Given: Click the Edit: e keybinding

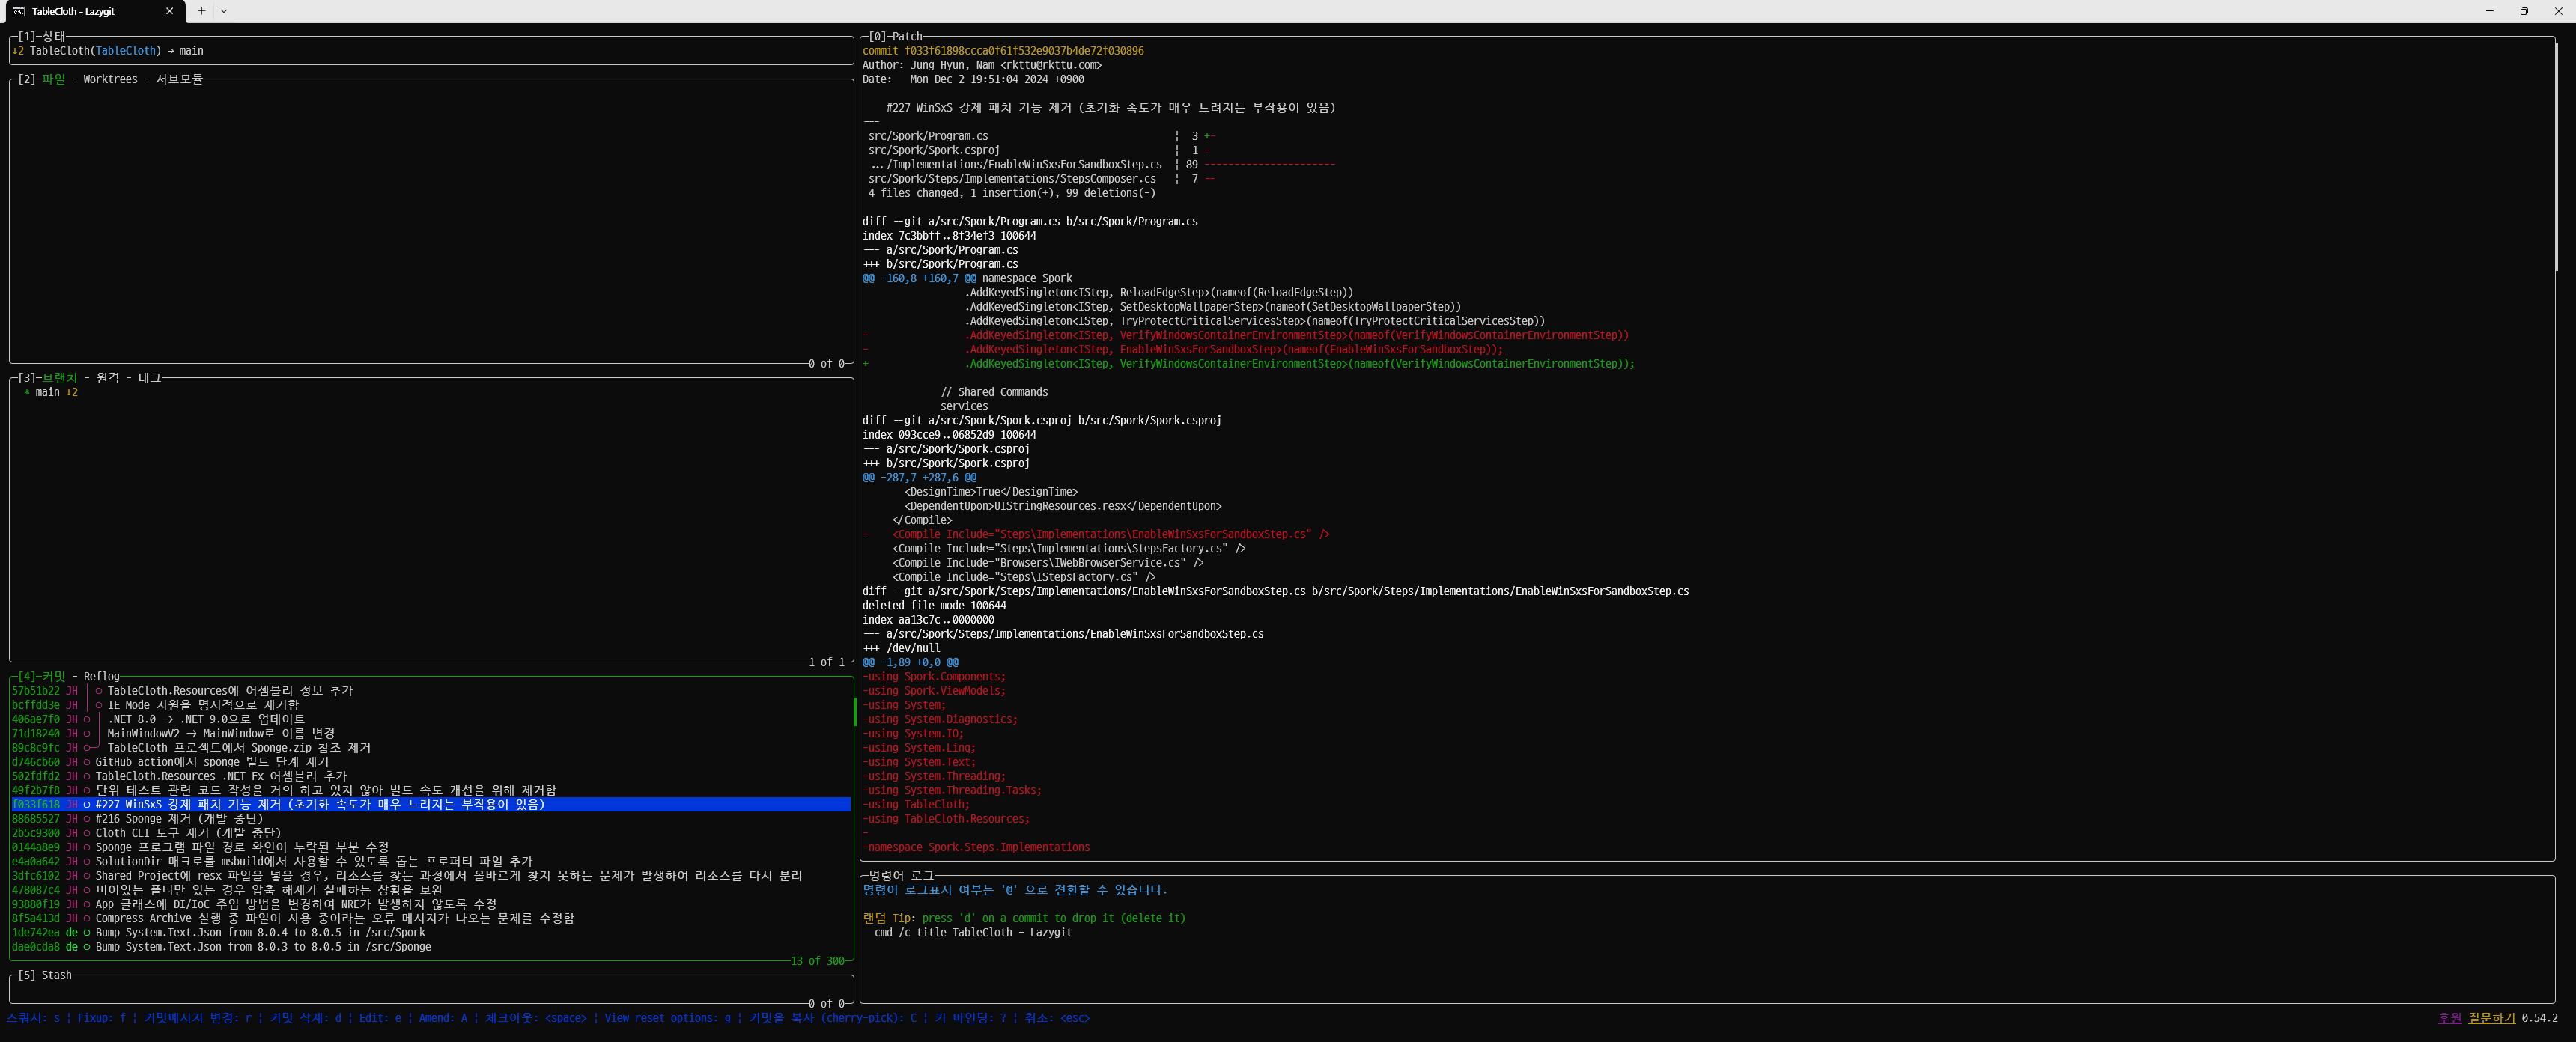Looking at the screenshot, I should [x=380, y=1018].
